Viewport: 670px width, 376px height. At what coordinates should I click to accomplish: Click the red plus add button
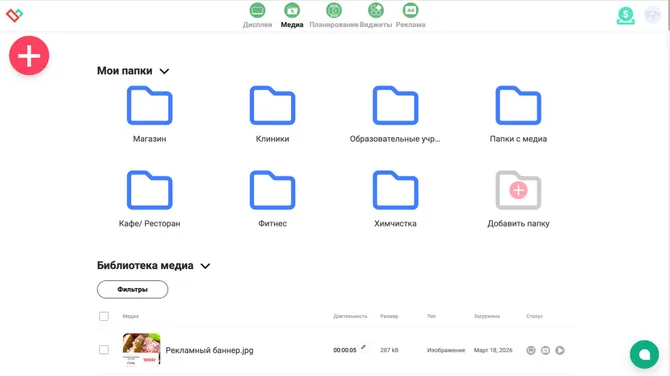point(29,56)
